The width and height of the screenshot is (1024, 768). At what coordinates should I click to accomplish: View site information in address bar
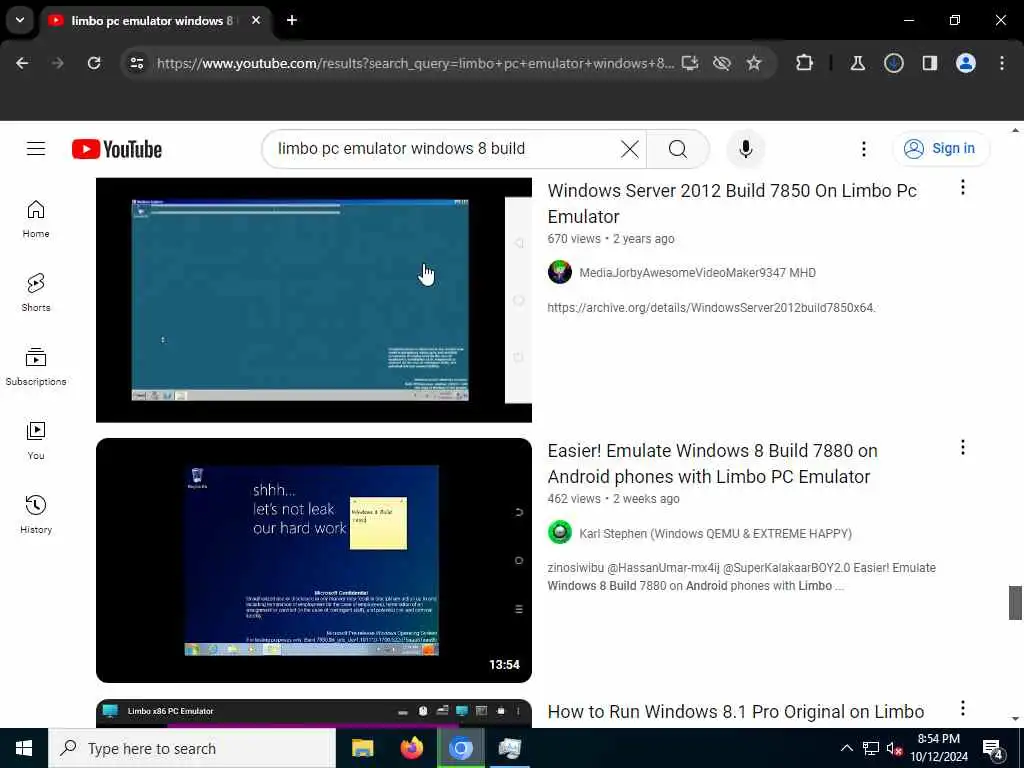click(x=136, y=63)
